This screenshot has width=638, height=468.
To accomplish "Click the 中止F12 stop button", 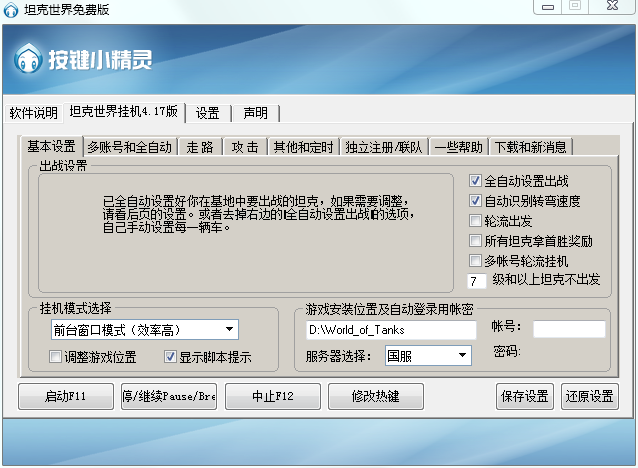I will pyautogui.click(x=271, y=396).
